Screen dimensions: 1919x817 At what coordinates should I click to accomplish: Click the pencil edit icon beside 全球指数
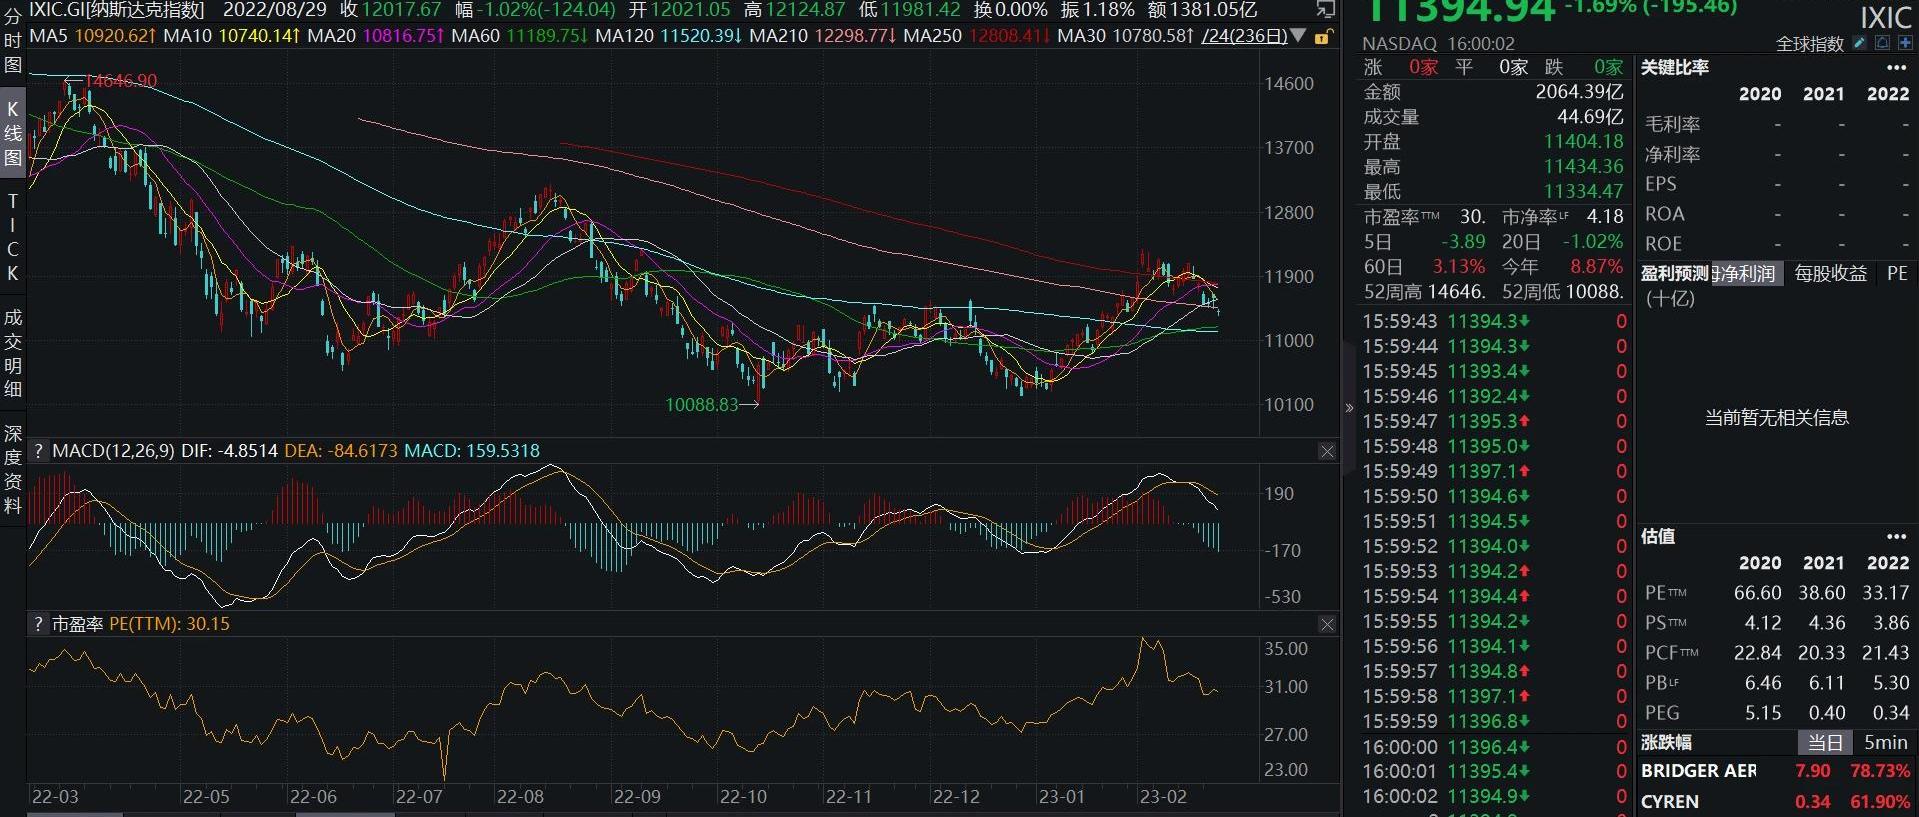(x=1859, y=43)
